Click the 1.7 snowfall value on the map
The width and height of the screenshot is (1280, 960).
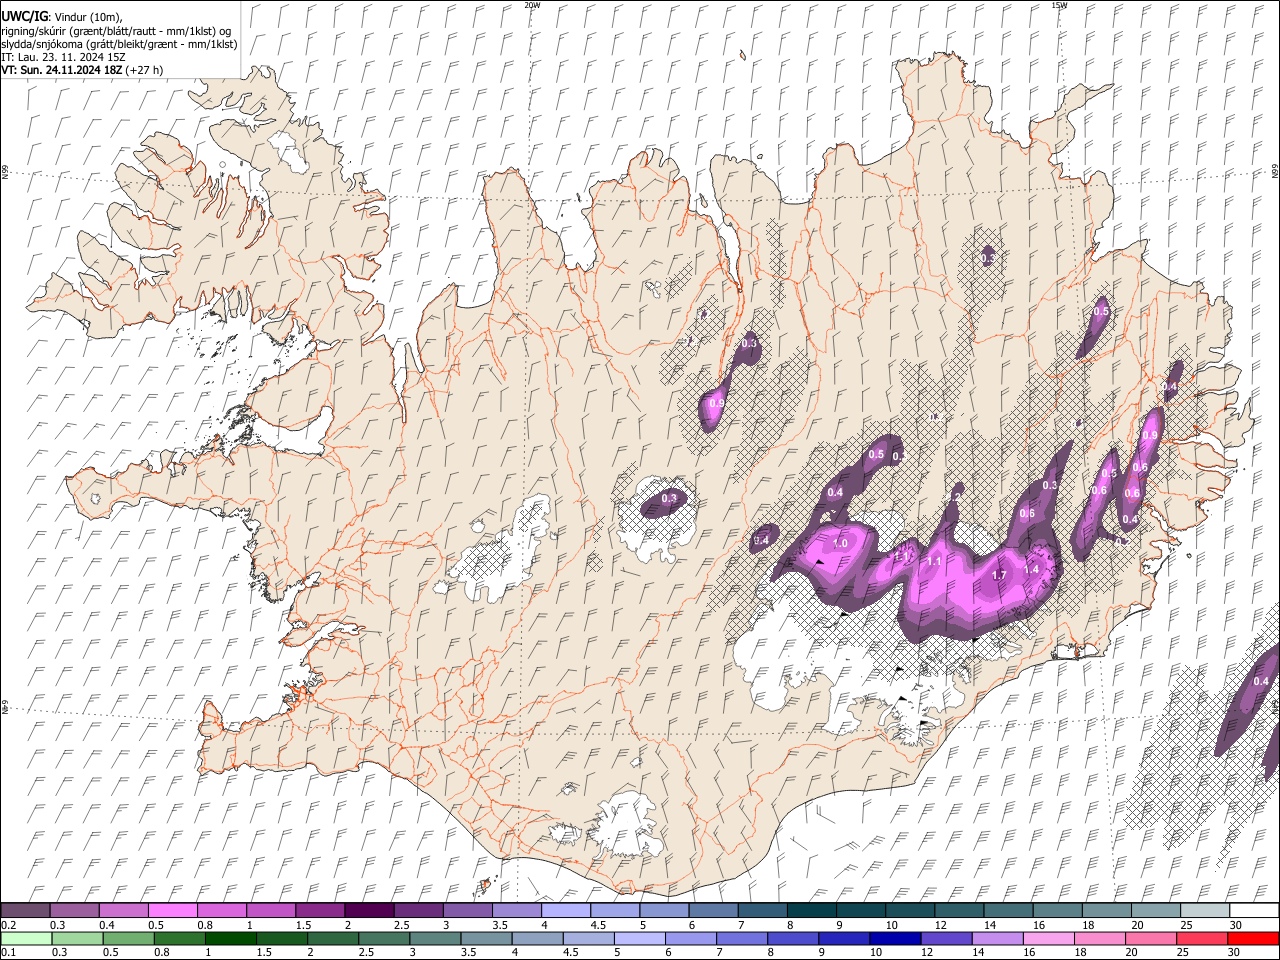pos(998,575)
